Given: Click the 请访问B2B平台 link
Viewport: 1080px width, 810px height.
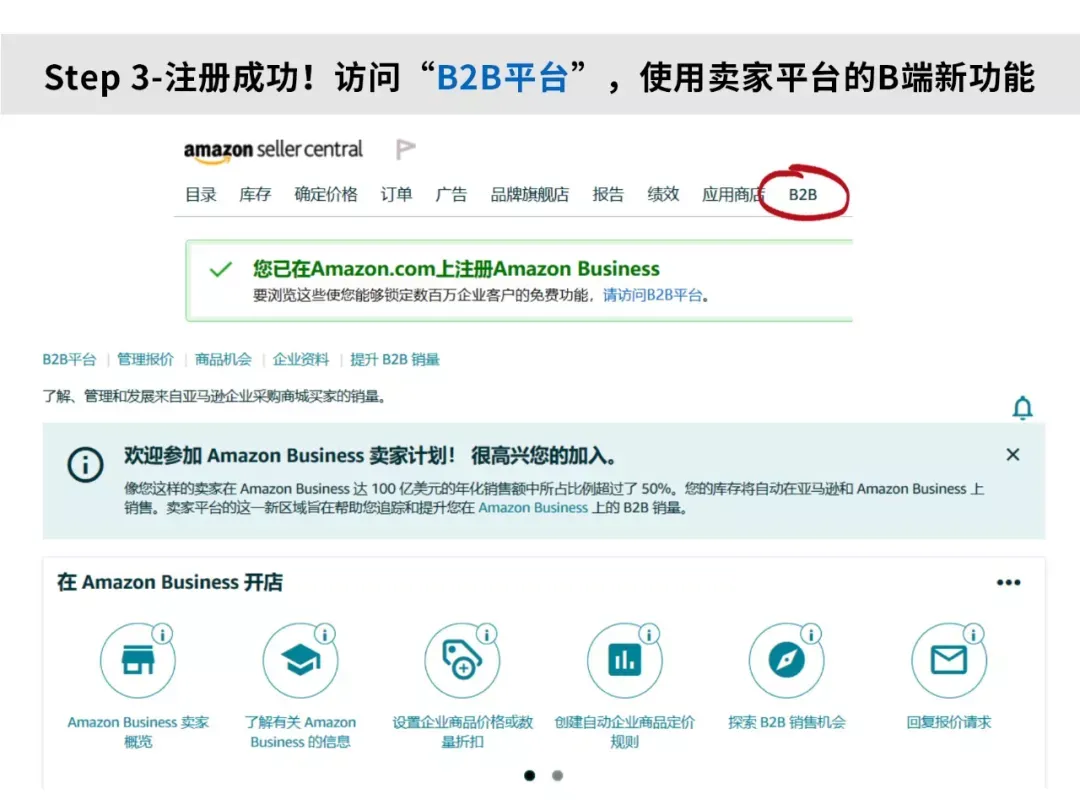Looking at the screenshot, I should coord(652,295).
